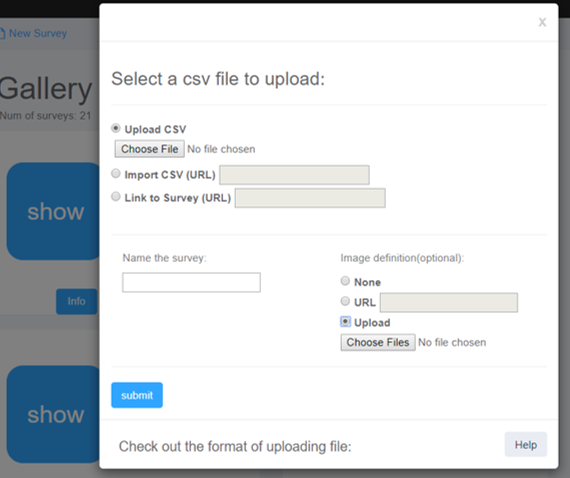Select the Link to Survey (URL) option
570x478 pixels.
[116, 197]
